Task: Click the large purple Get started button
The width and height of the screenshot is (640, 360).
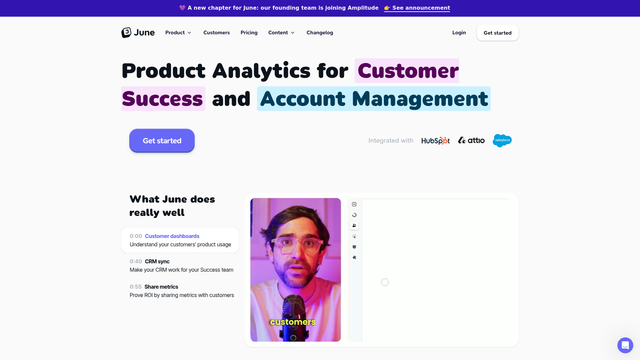Action: click(162, 140)
